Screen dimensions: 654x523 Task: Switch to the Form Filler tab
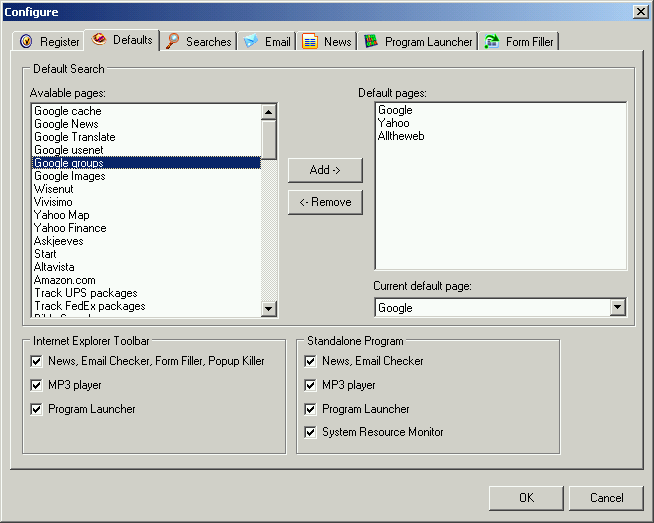pyautogui.click(x=518, y=41)
